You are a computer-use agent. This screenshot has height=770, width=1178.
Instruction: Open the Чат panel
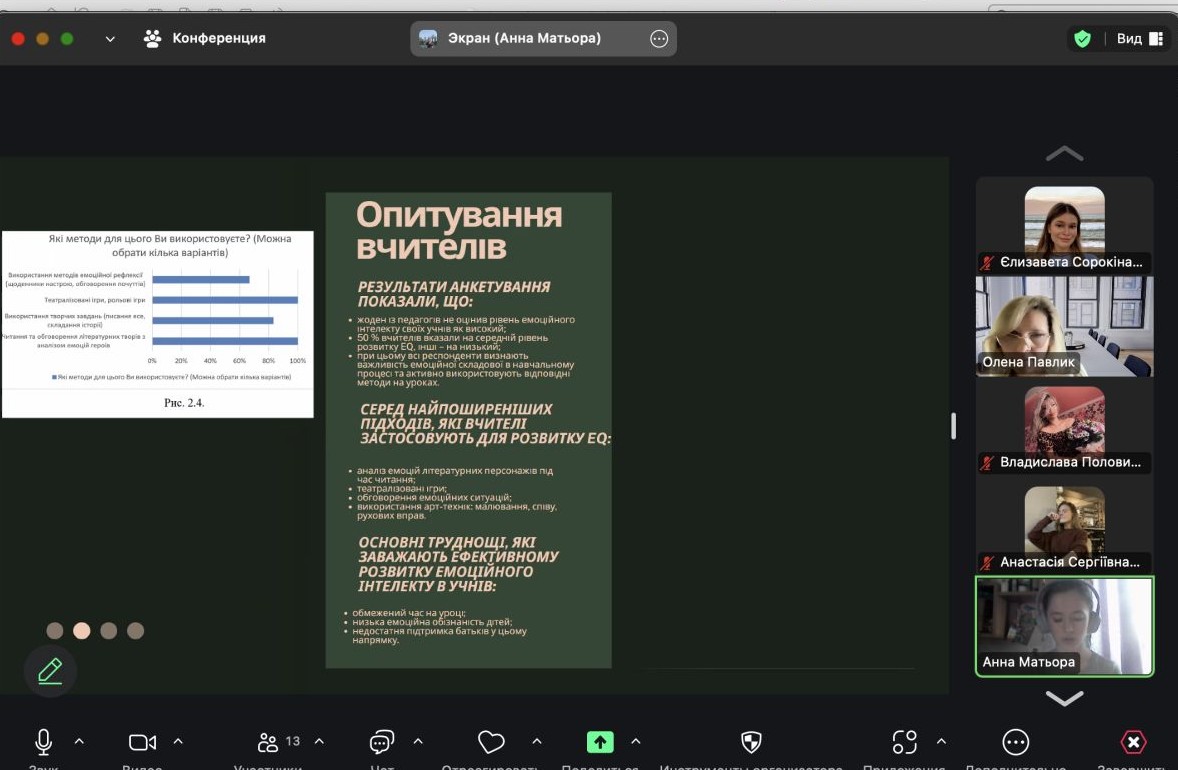click(380, 741)
